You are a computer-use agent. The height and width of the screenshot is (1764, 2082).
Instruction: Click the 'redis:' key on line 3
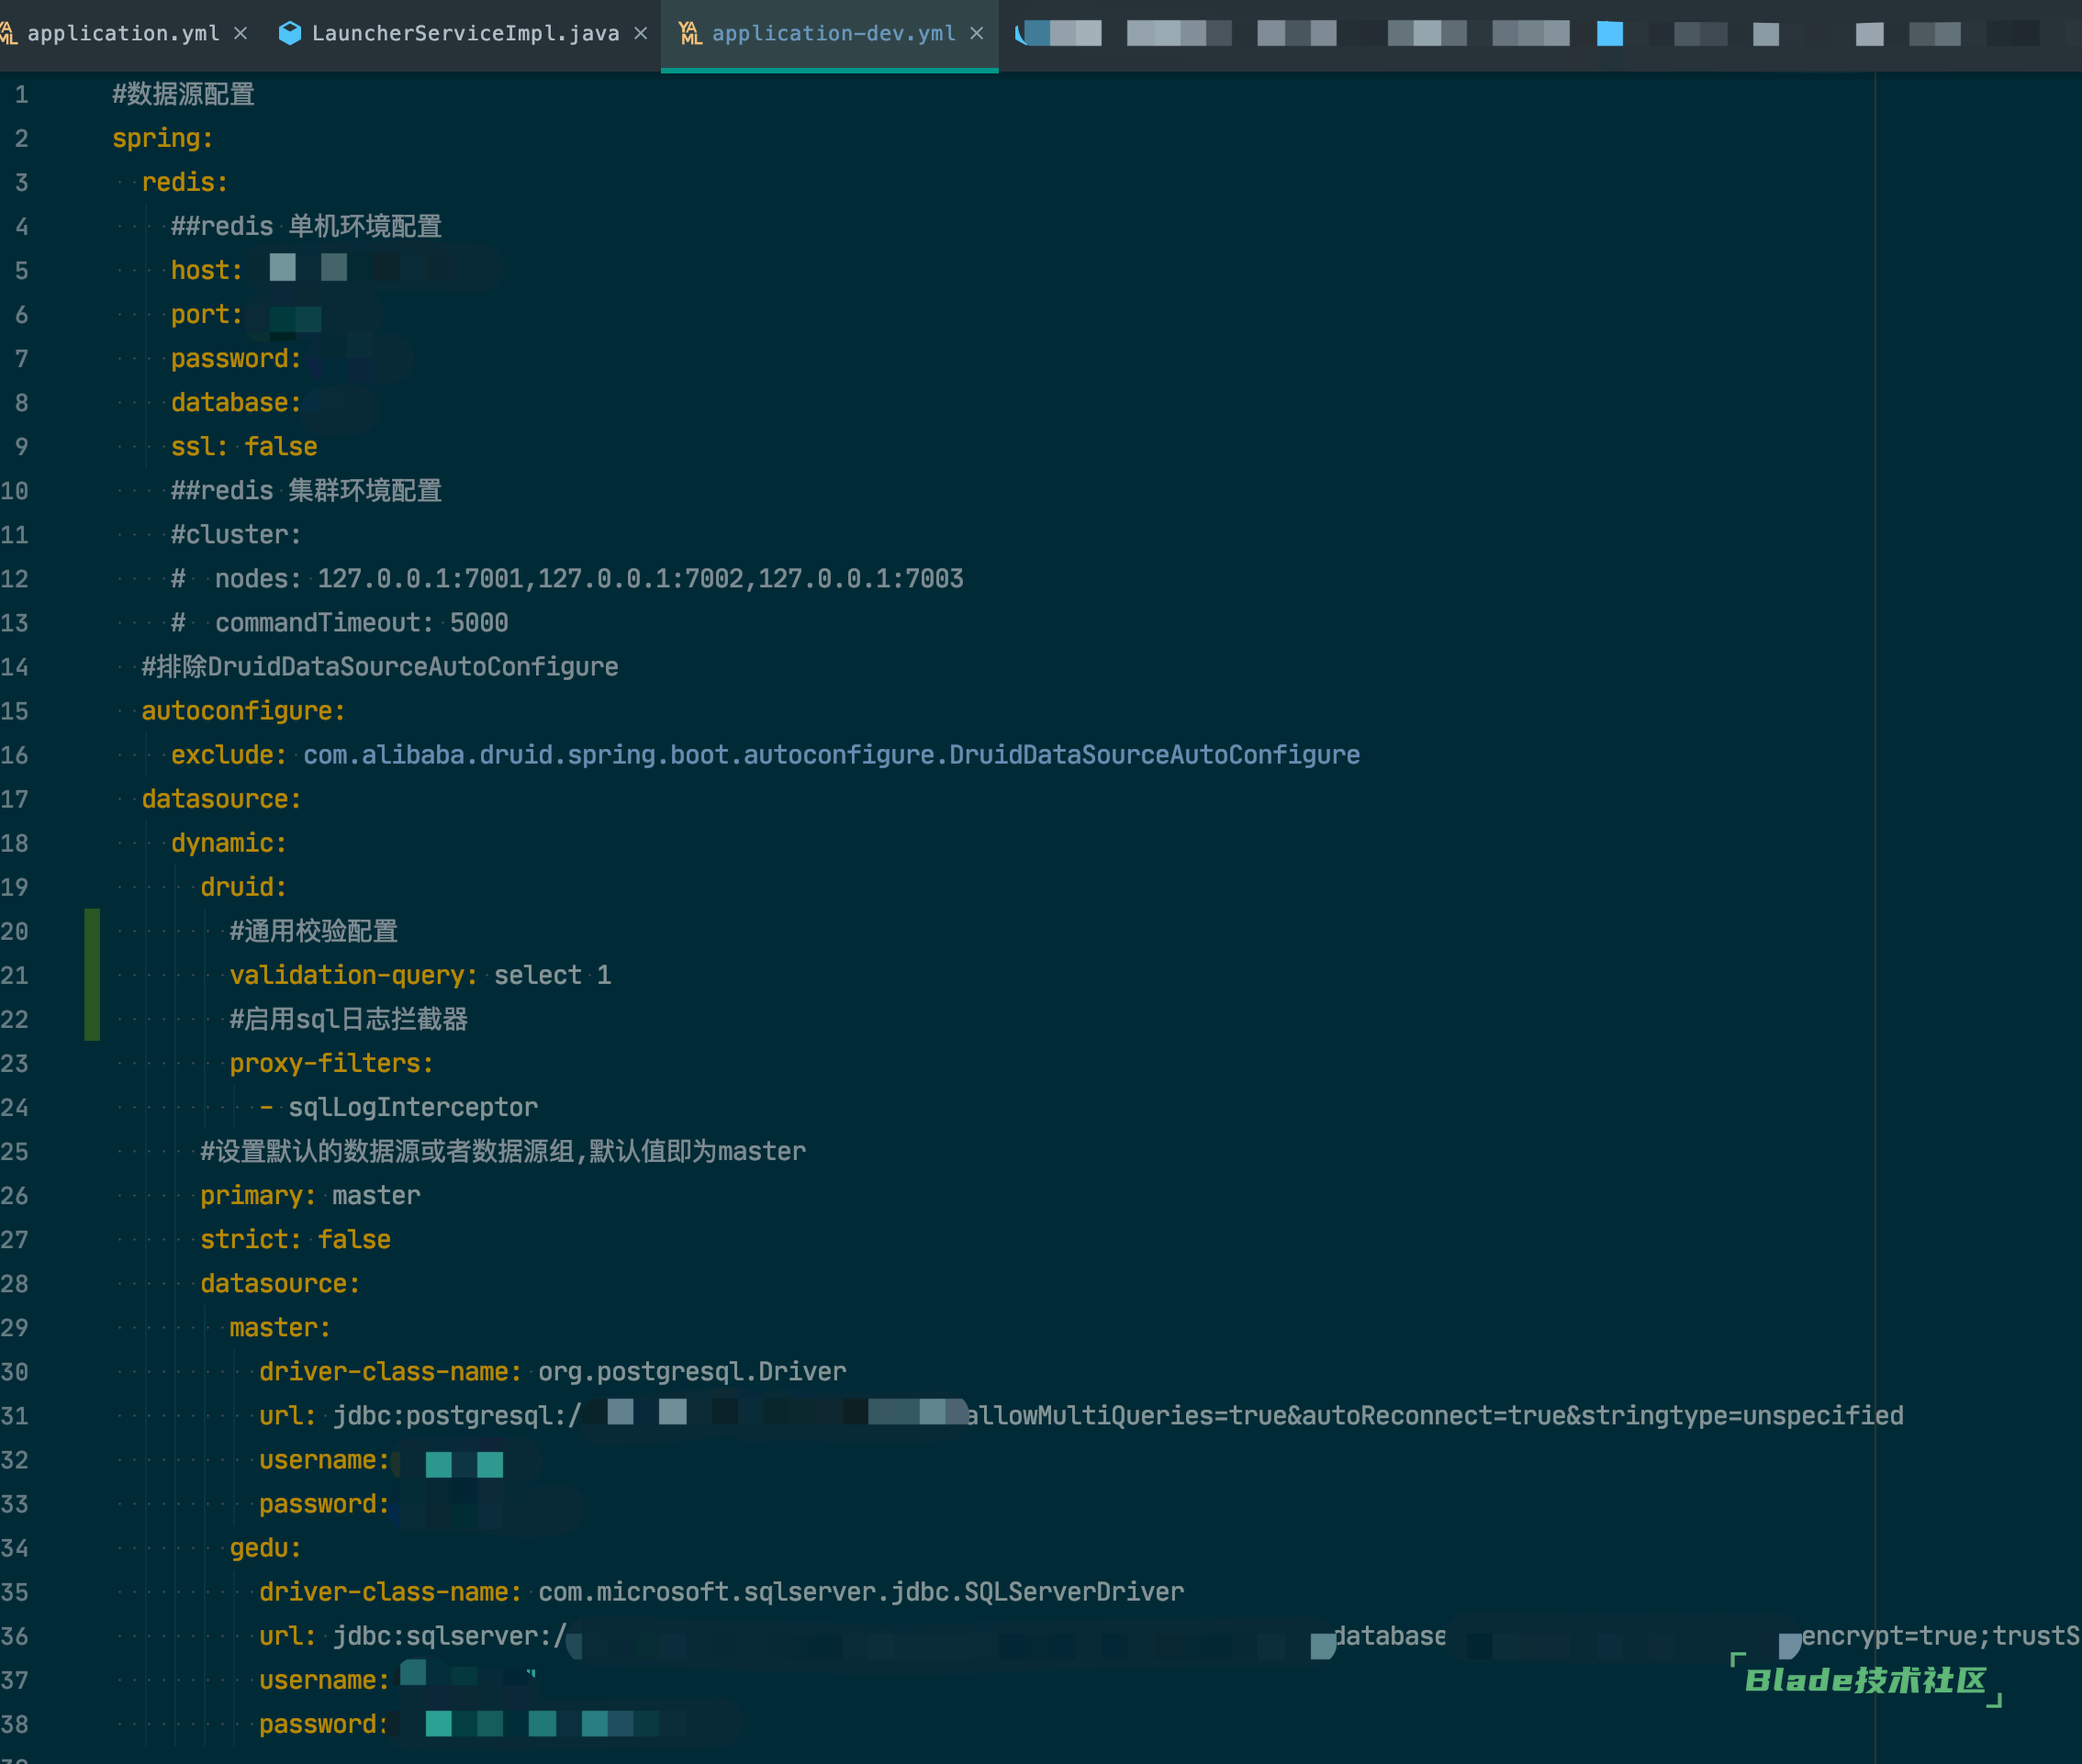[185, 182]
